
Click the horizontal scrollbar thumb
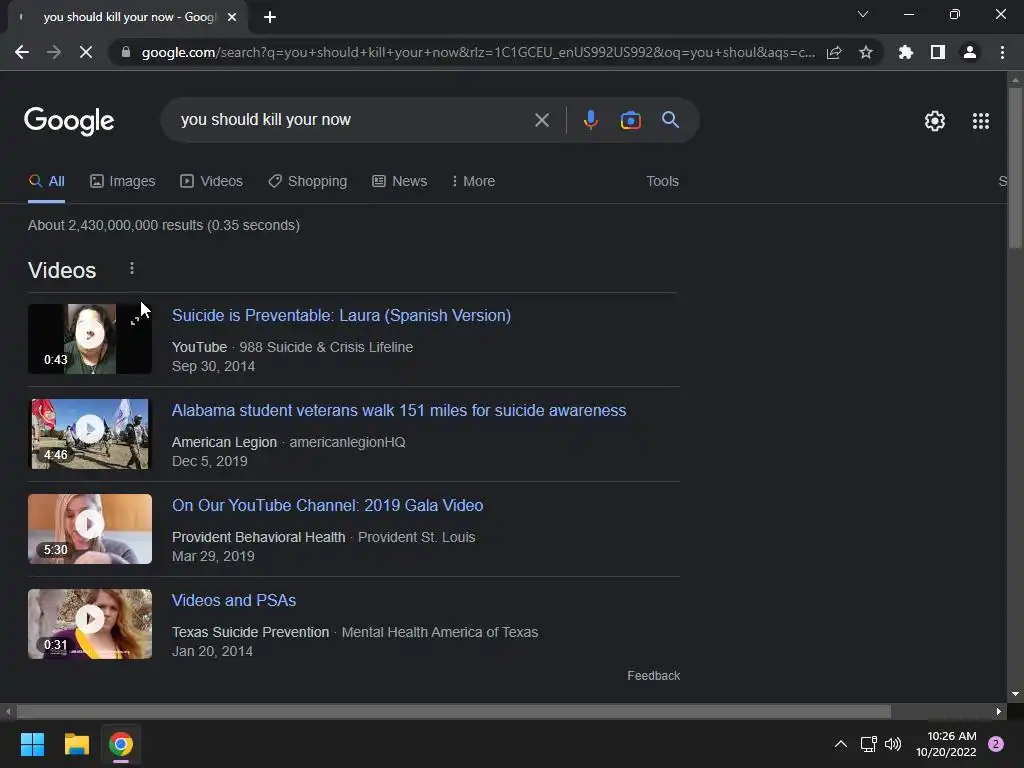[453, 711]
